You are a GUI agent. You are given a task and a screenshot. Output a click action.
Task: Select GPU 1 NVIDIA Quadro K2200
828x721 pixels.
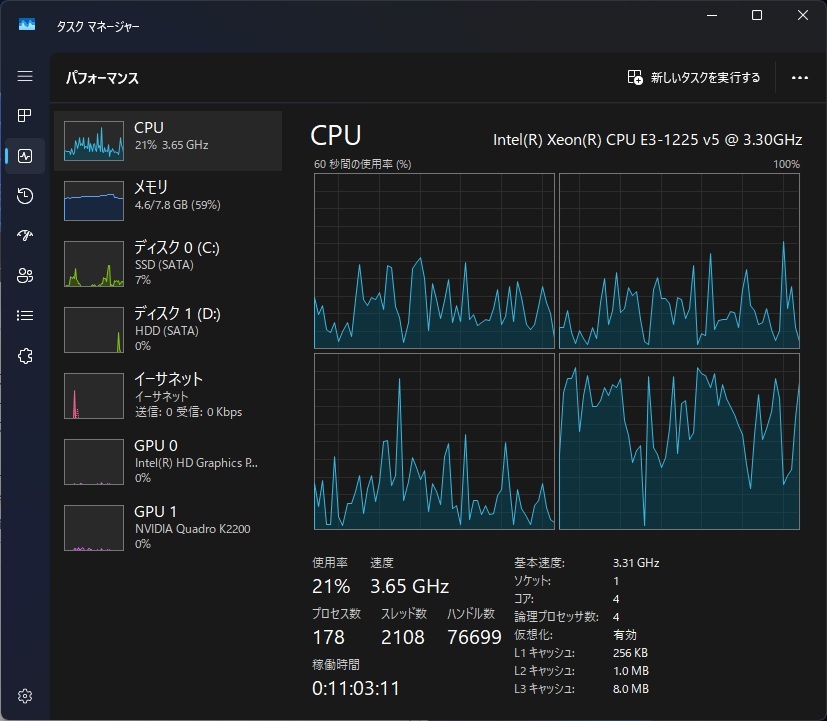point(168,527)
